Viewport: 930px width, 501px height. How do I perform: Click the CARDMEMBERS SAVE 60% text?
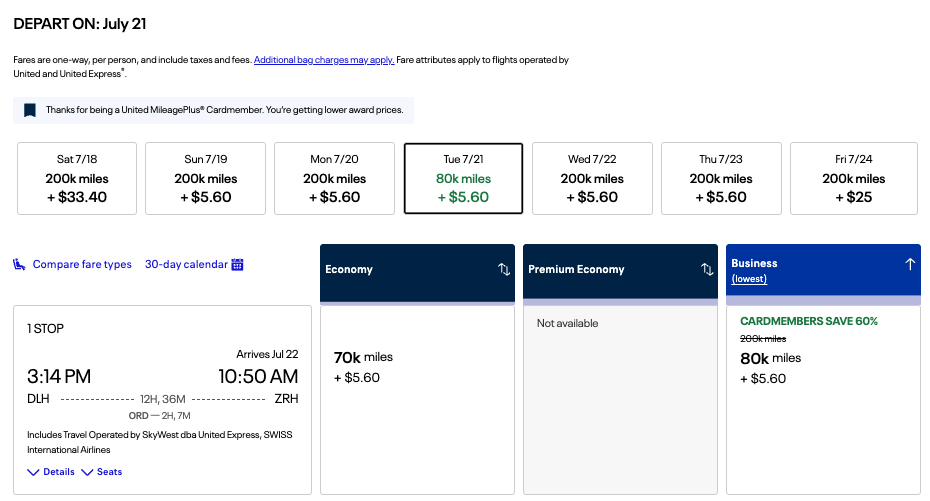click(x=808, y=321)
